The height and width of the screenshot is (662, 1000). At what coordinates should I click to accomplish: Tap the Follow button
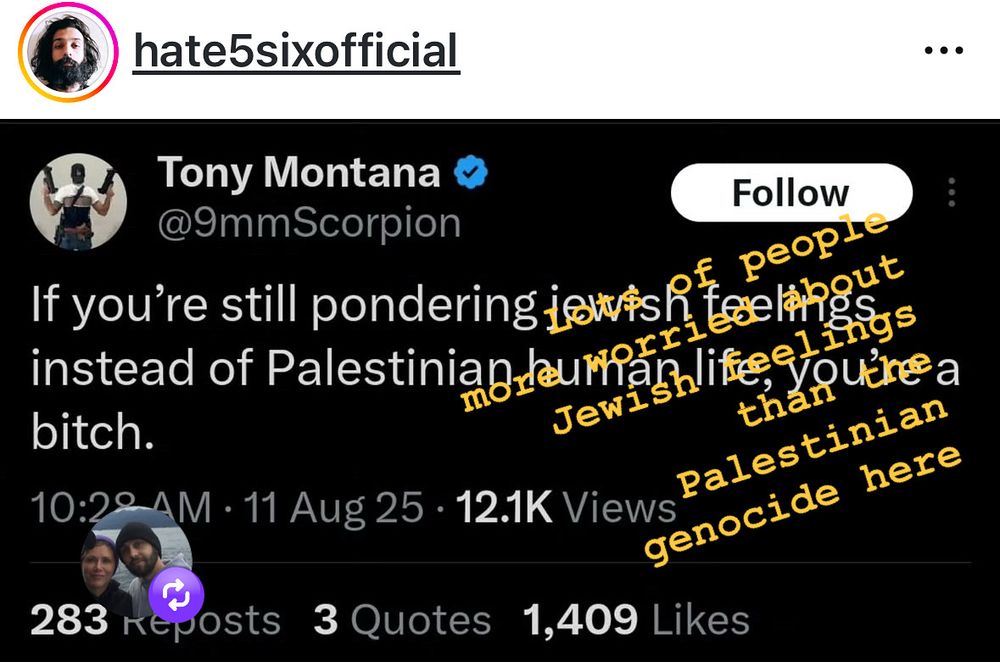pos(791,191)
